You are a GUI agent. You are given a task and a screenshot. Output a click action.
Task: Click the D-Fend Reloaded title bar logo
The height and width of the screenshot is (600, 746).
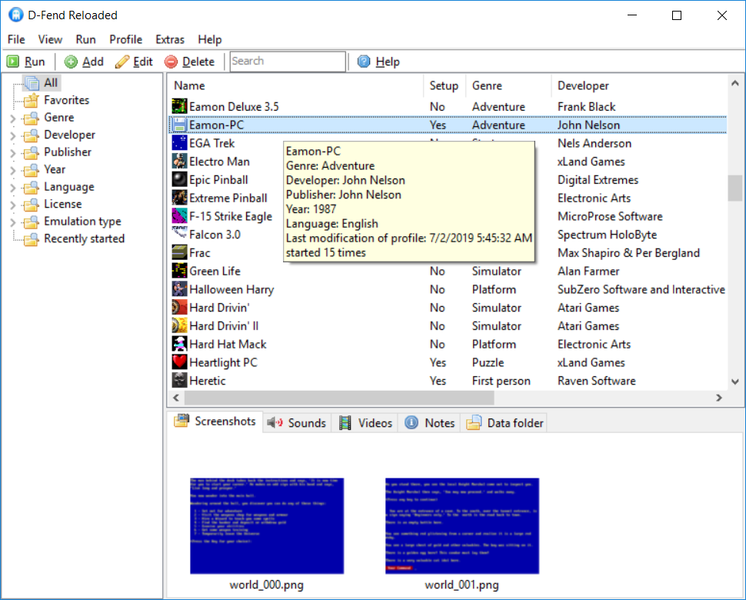16,15
